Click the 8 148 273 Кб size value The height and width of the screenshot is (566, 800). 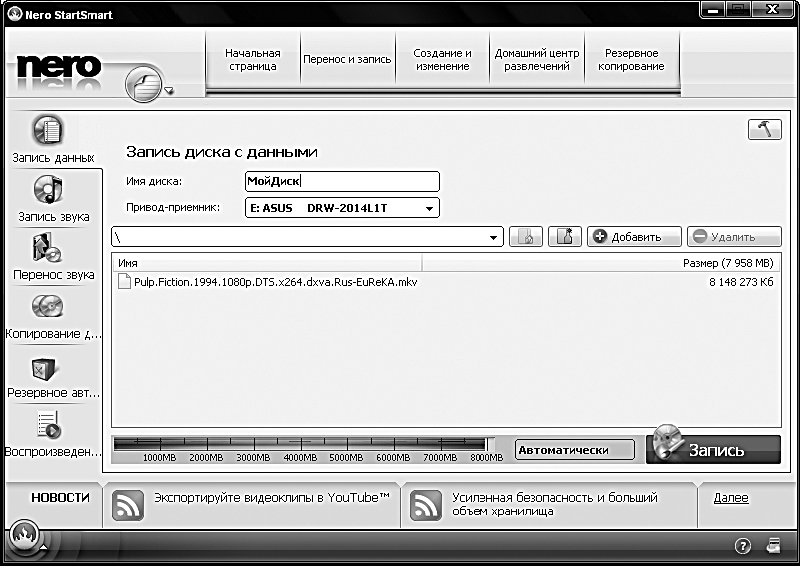741,282
